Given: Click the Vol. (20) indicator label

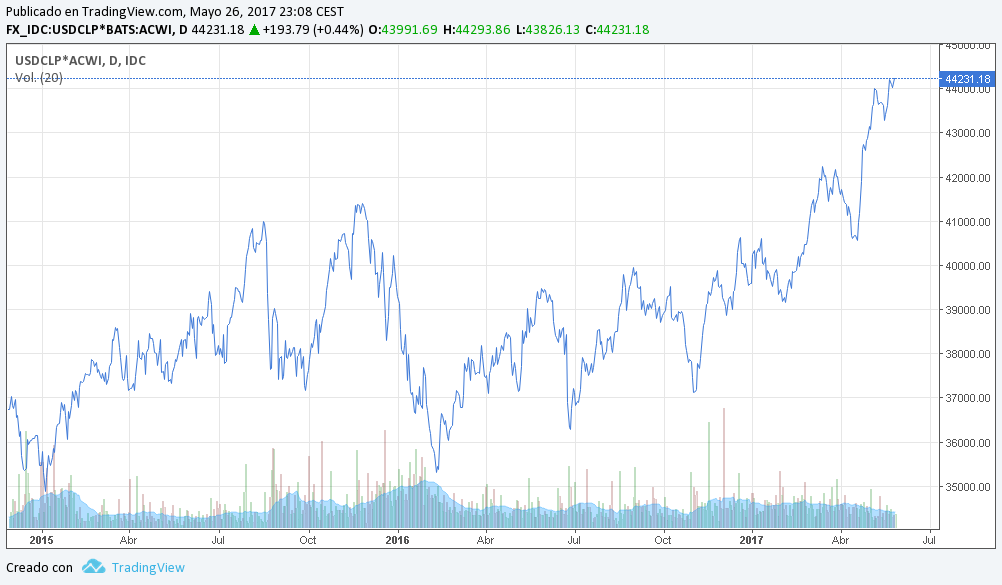Looking at the screenshot, I should 39,77.
